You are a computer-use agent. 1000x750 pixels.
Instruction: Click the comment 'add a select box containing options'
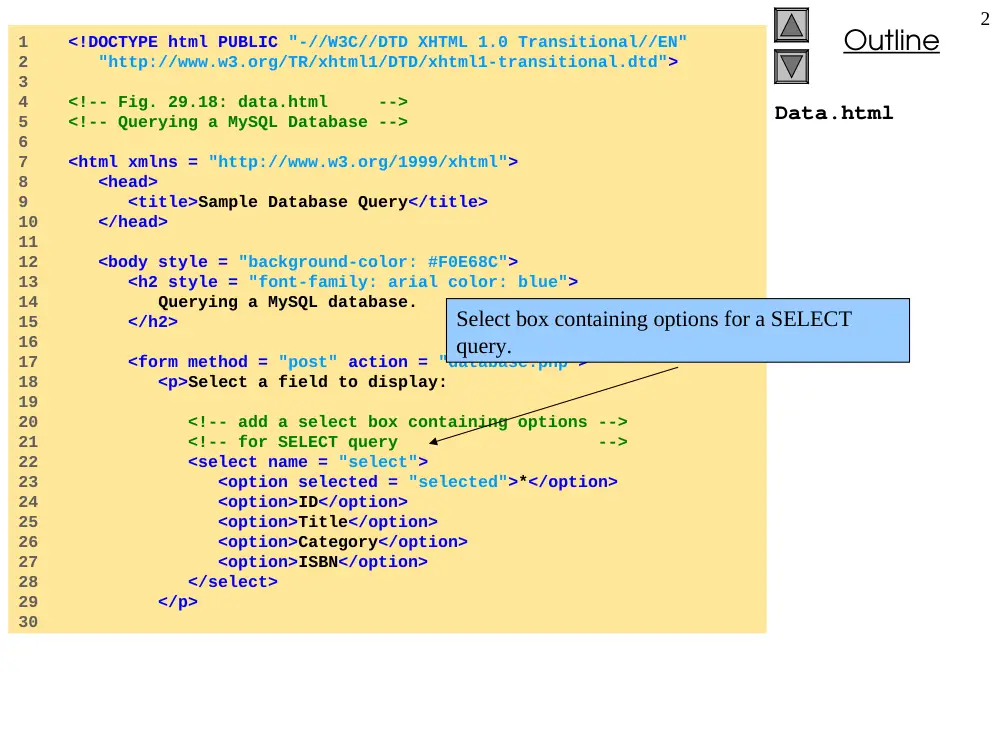tap(408, 422)
